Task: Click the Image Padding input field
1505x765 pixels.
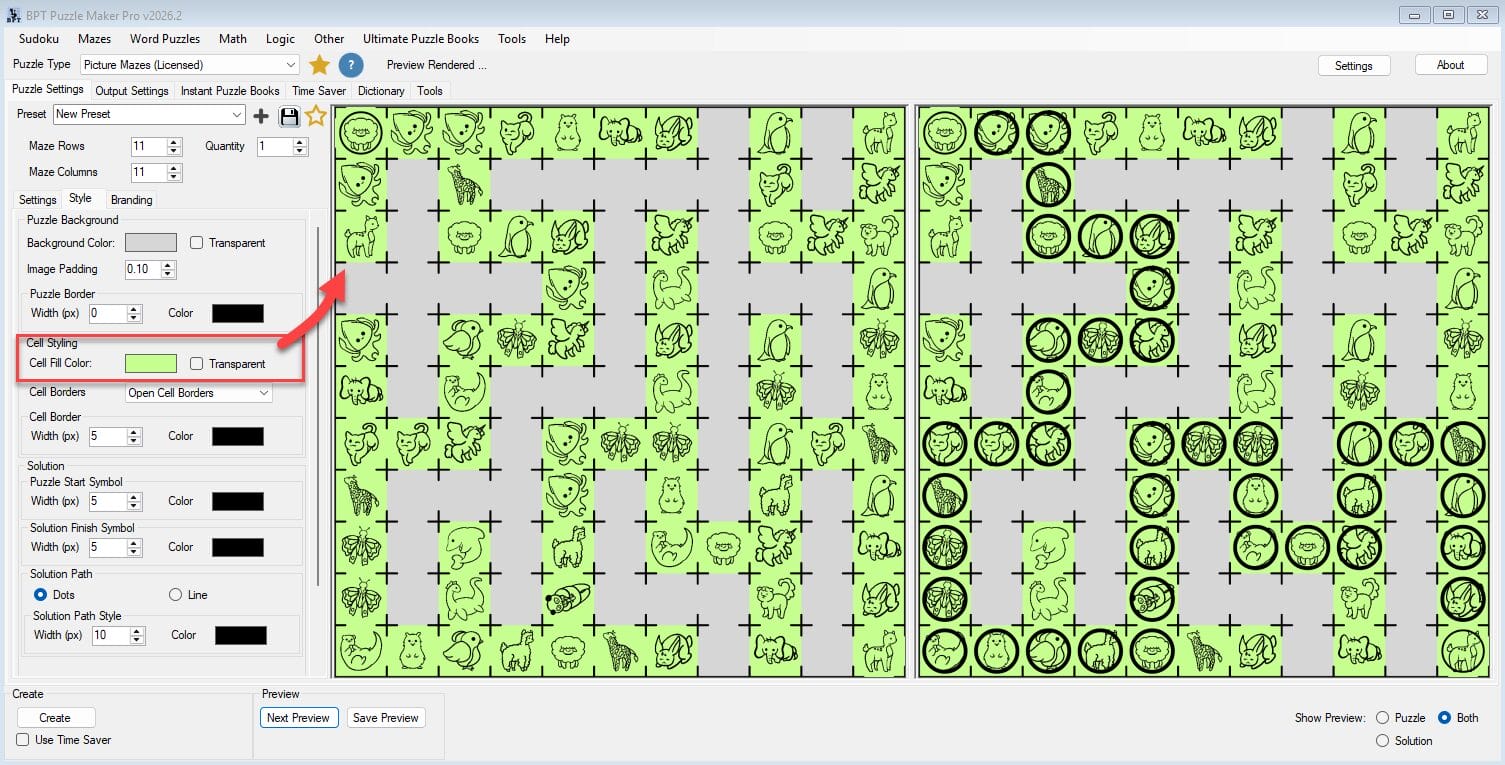Action: point(142,269)
